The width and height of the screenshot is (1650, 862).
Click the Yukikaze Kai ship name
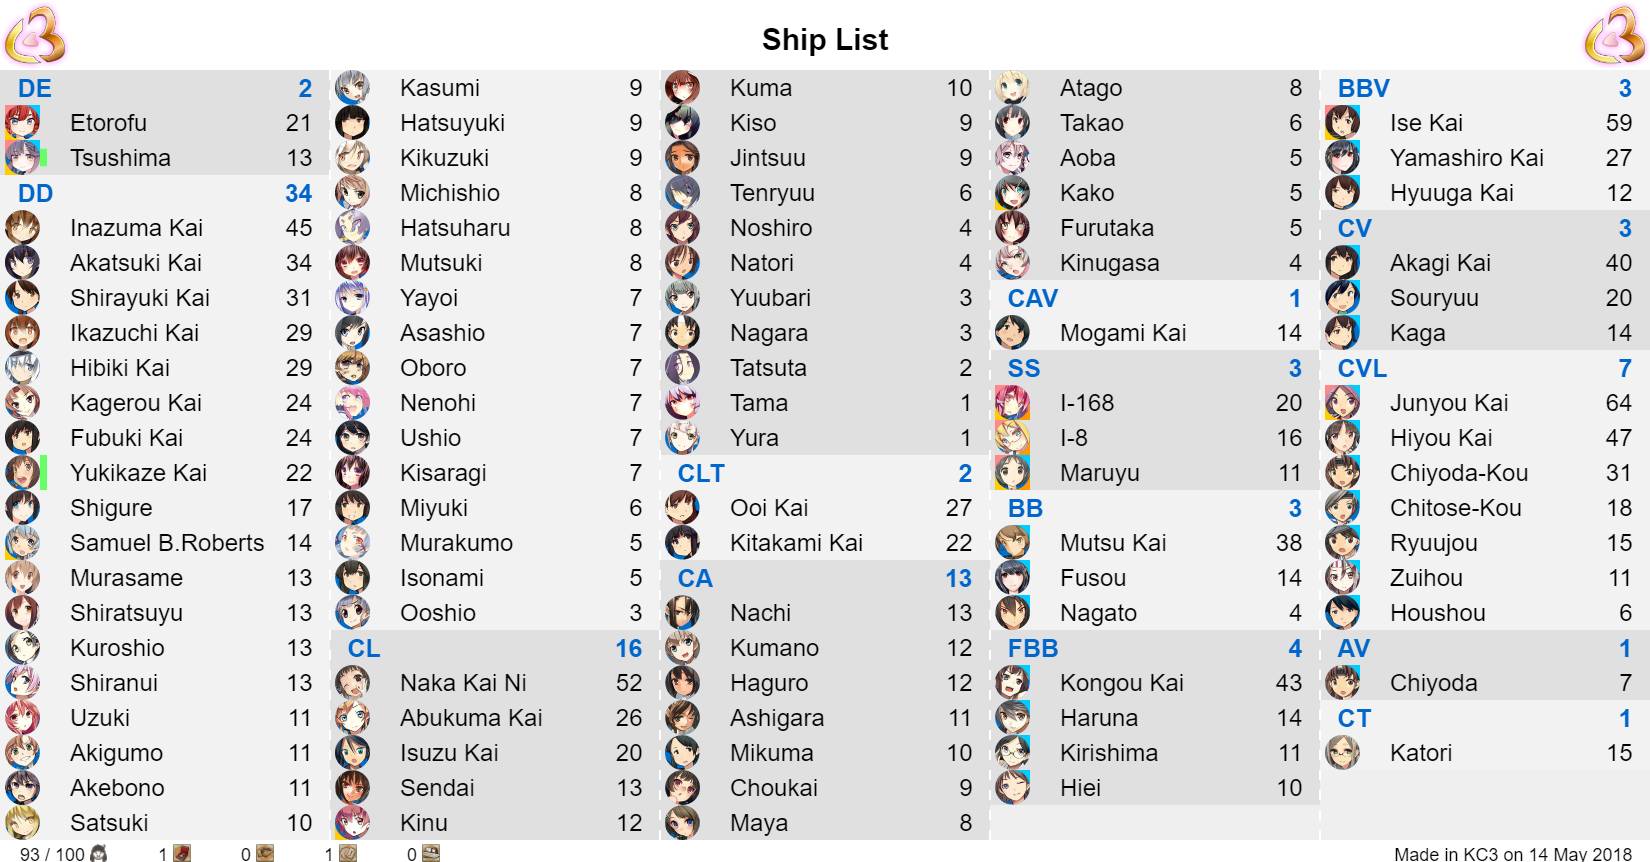tap(138, 473)
